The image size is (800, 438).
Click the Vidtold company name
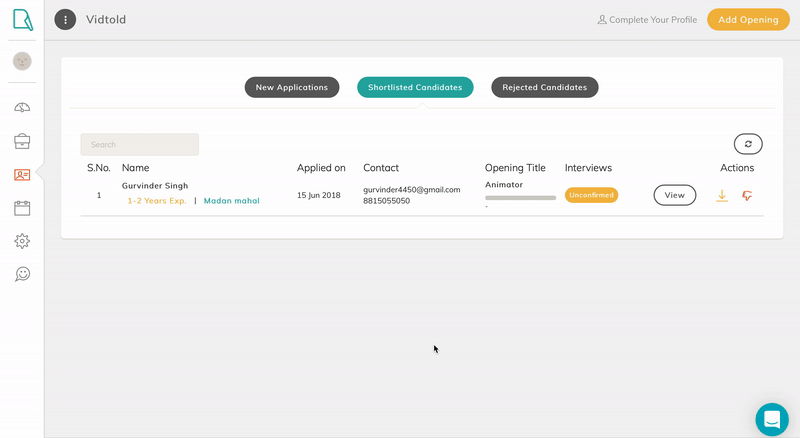(106, 19)
